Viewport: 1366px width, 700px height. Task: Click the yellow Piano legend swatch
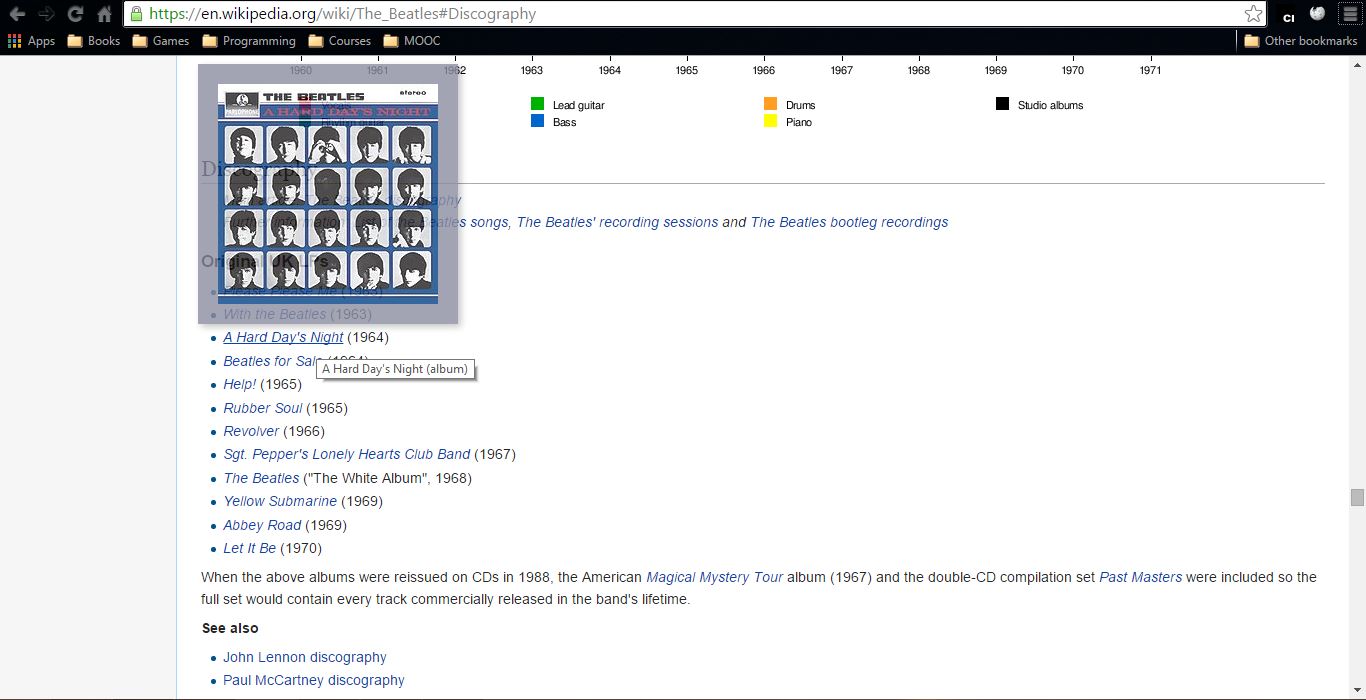click(x=770, y=121)
